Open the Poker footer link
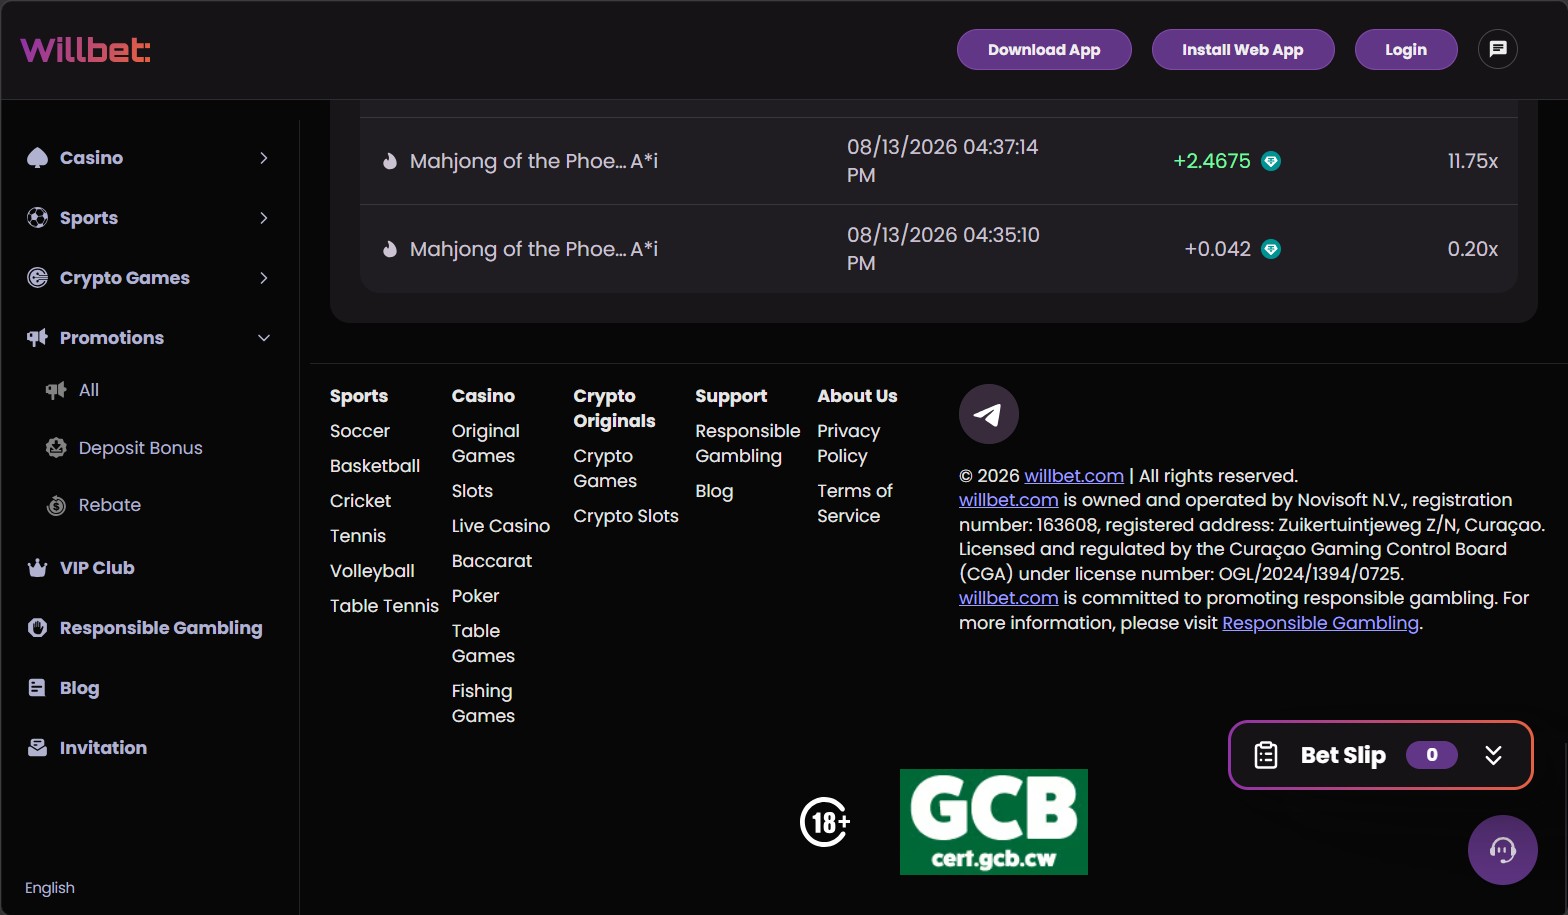The image size is (1568, 915). pyautogui.click(x=476, y=596)
